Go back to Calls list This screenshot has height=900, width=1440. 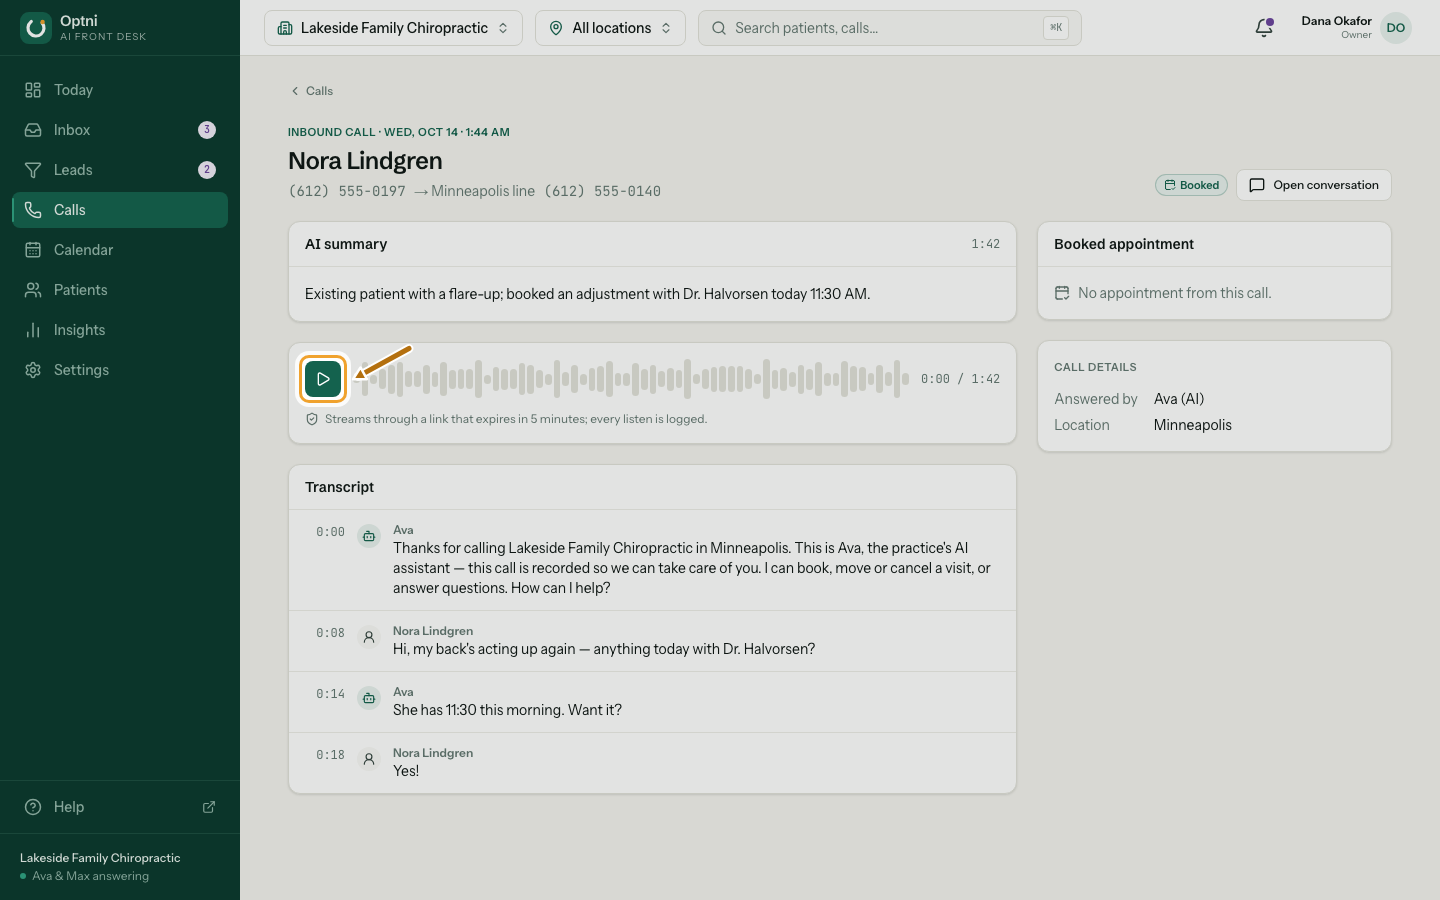click(312, 91)
